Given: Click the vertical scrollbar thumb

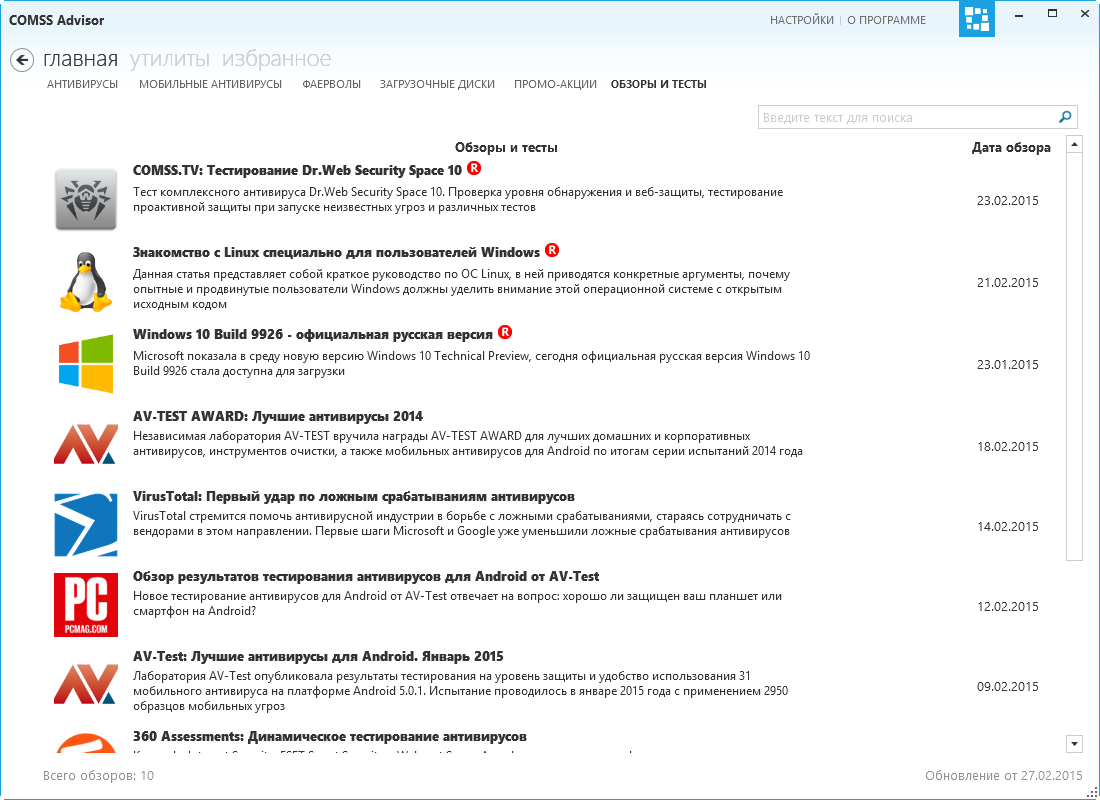Looking at the screenshot, I should pos(1074,356).
